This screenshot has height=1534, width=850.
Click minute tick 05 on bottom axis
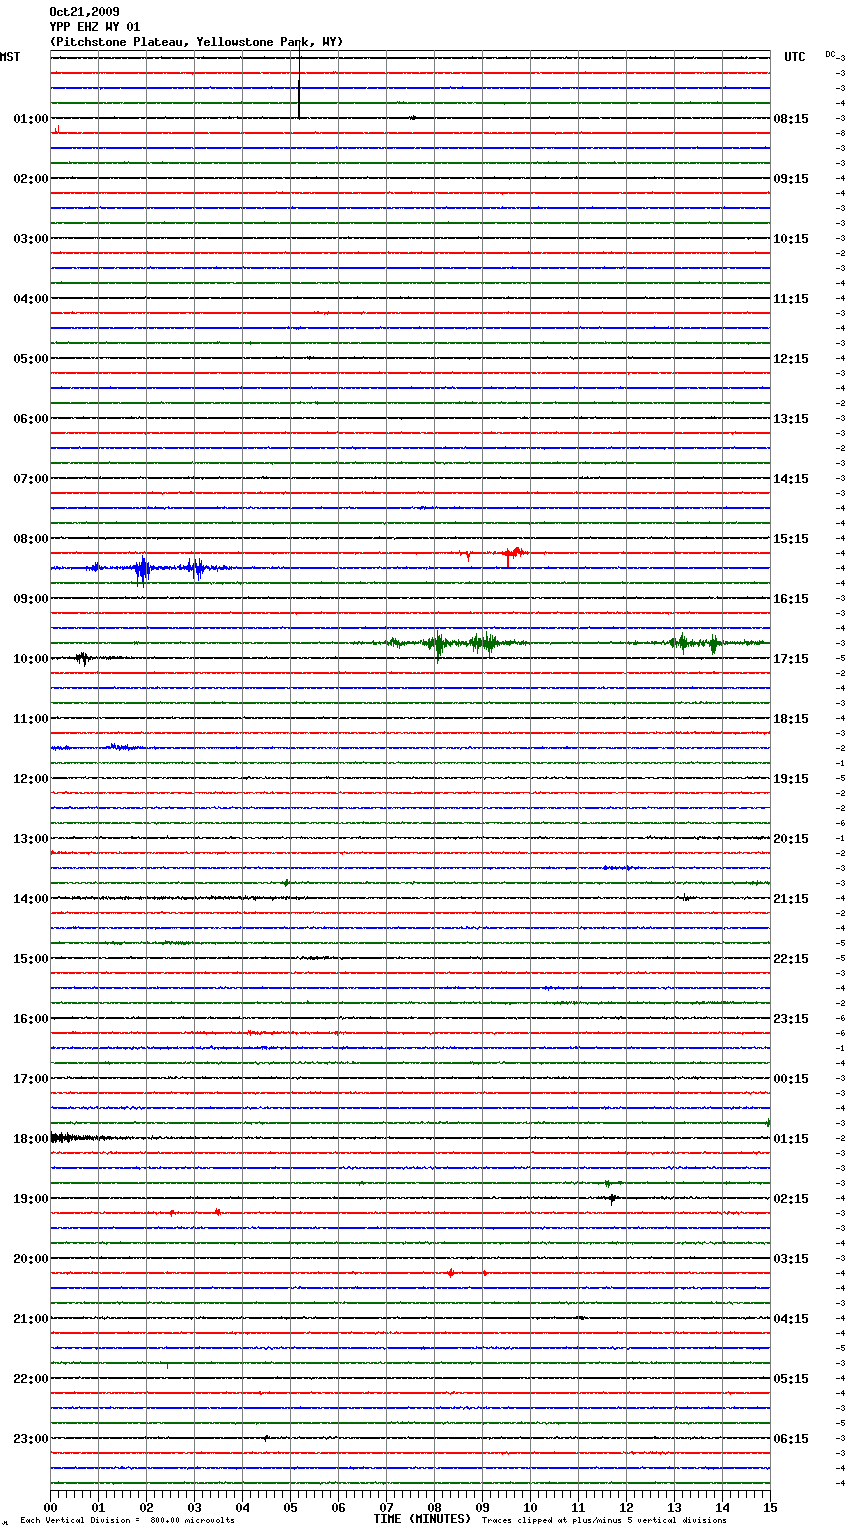click(x=290, y=1506)
